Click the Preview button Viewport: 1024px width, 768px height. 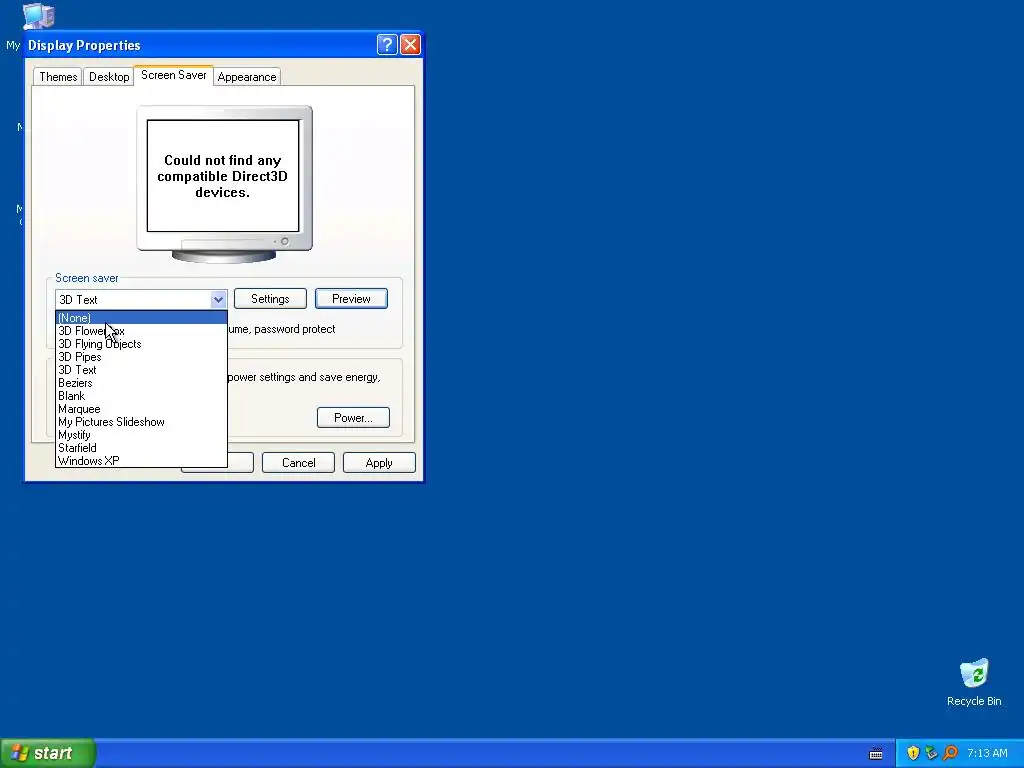351,298
